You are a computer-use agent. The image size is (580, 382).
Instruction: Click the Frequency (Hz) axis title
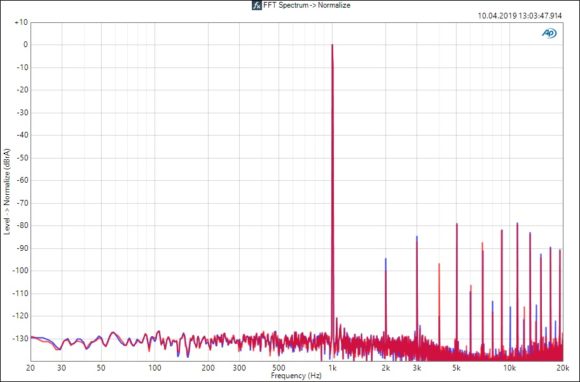tap(296, 376)
